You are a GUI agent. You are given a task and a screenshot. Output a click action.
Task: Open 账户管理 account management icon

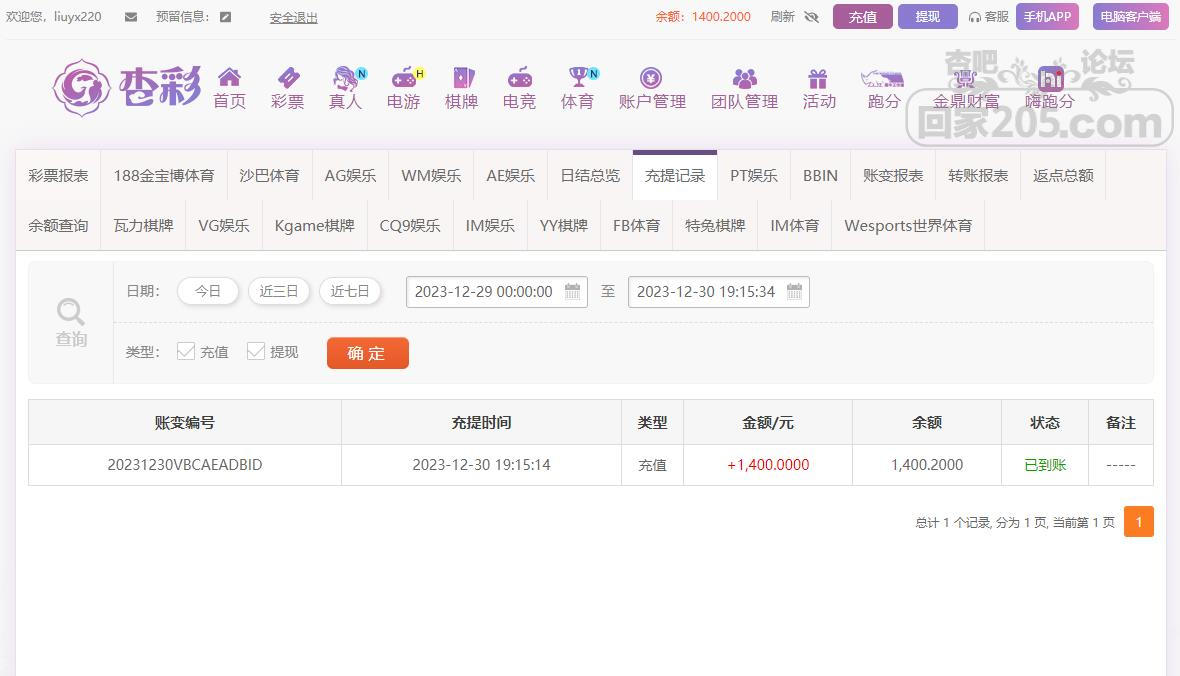click(x=651, y=78)
